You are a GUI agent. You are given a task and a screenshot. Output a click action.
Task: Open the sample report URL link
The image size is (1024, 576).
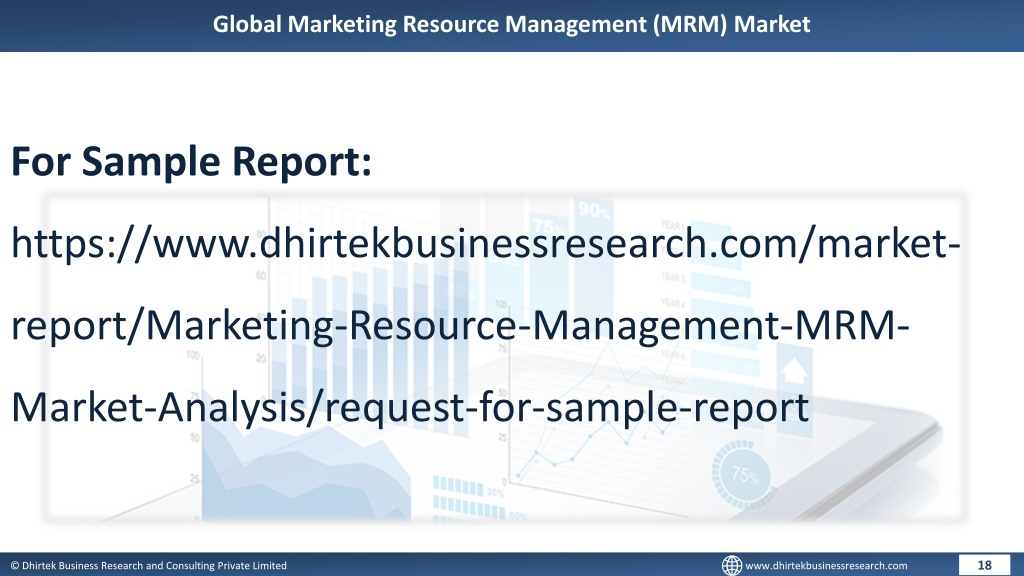486,325
